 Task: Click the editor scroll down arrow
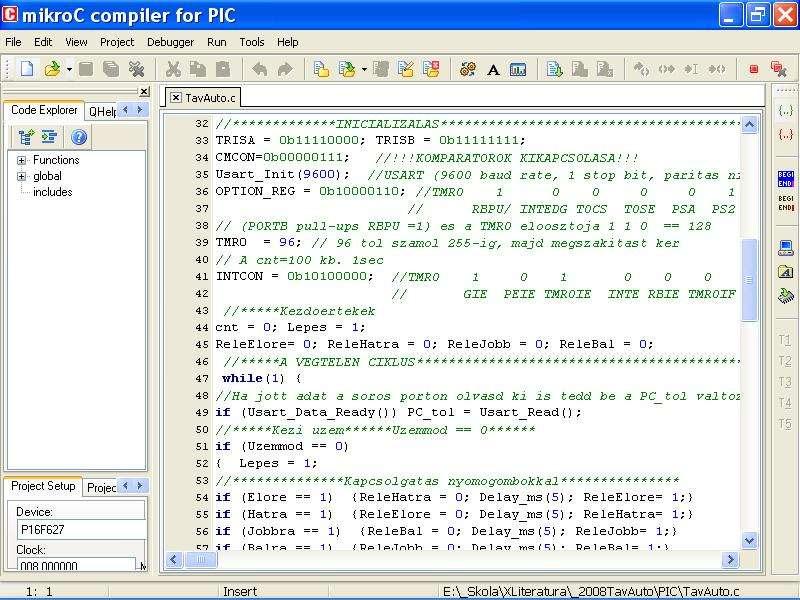(749, 540)
